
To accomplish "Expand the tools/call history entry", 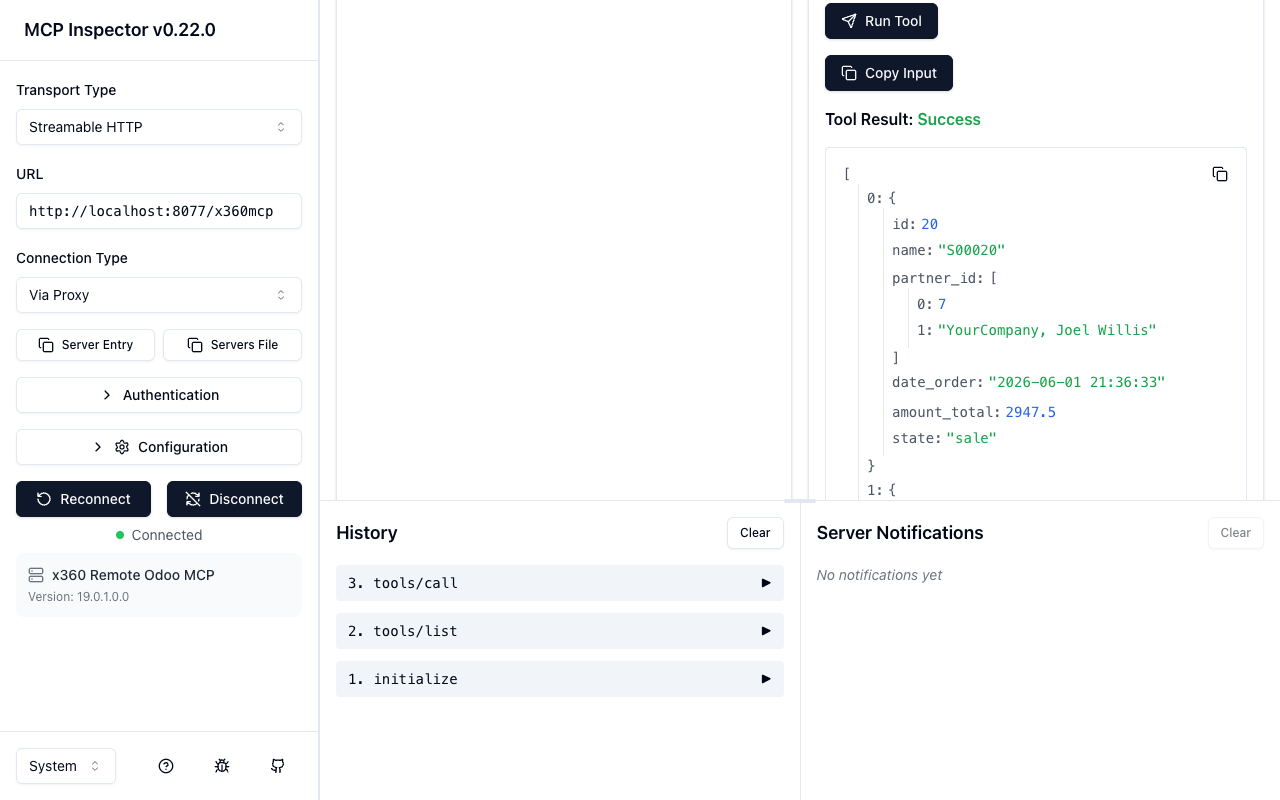I will (560, 583).
